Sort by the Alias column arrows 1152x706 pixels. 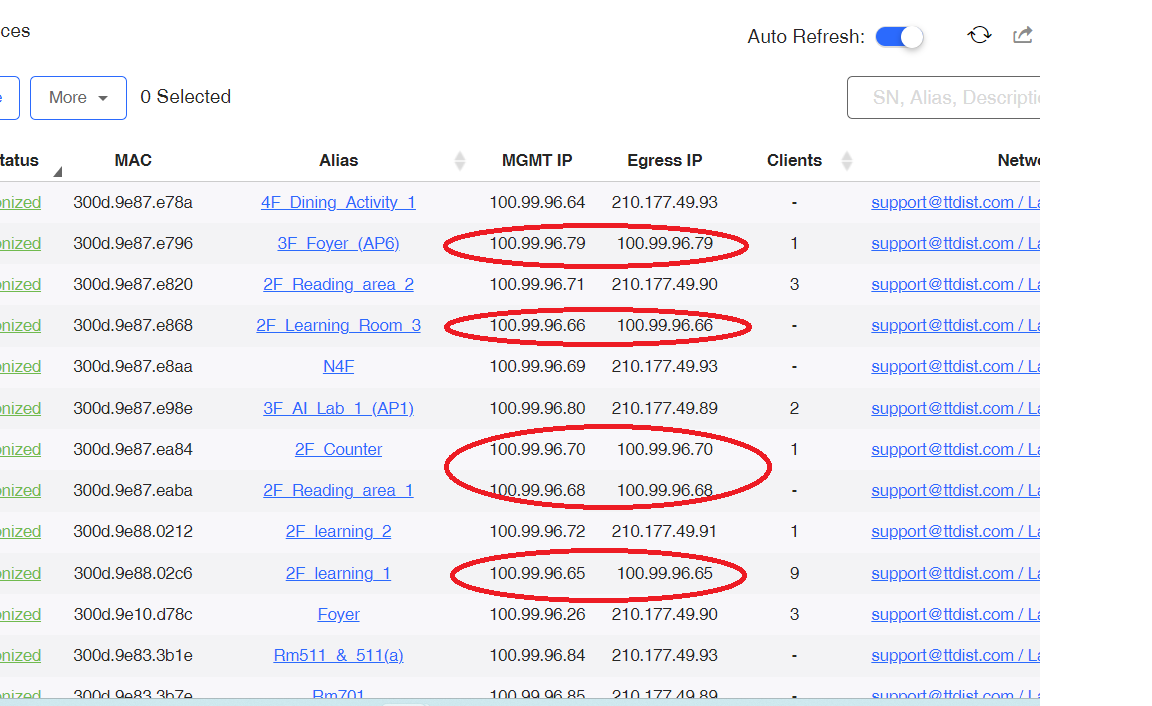click(460, 161)
